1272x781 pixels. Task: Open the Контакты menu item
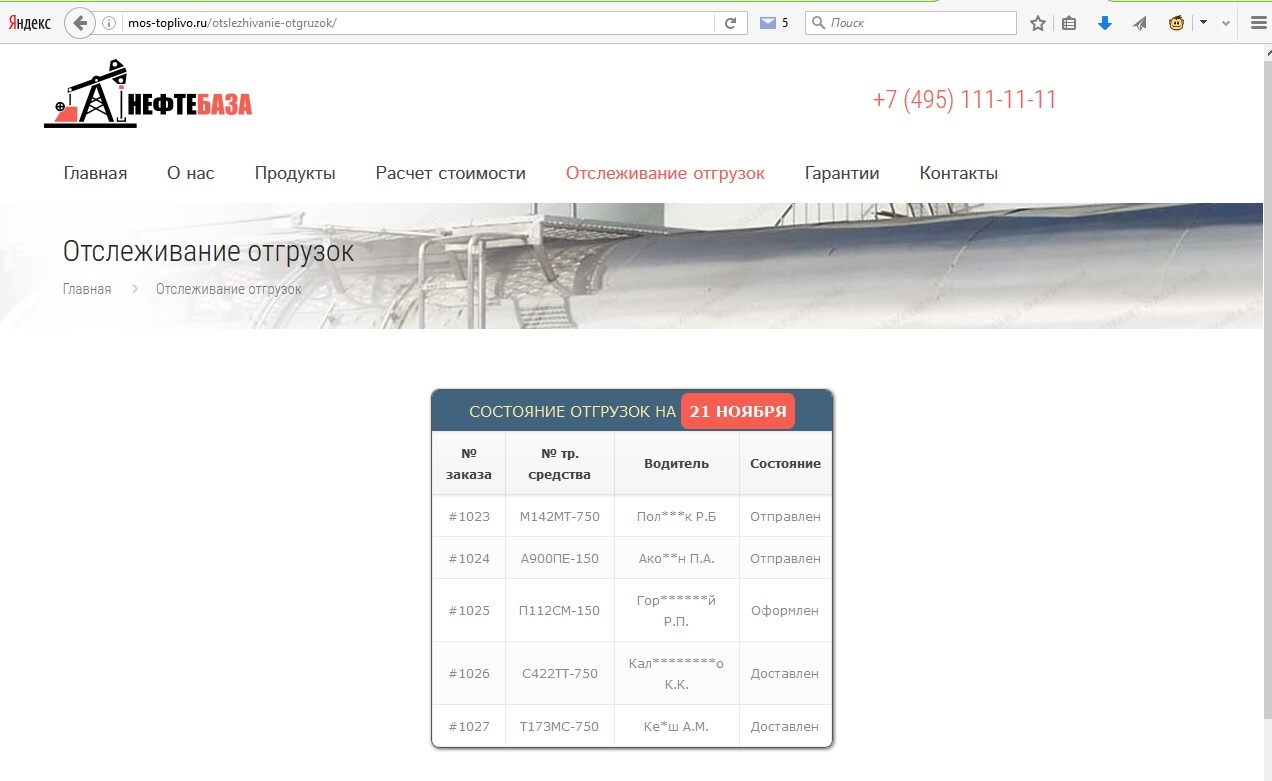pyautogui.click(x=958, y=173)
